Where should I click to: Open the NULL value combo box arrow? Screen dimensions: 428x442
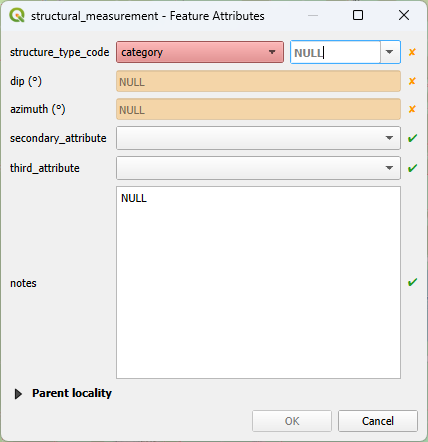390,52
